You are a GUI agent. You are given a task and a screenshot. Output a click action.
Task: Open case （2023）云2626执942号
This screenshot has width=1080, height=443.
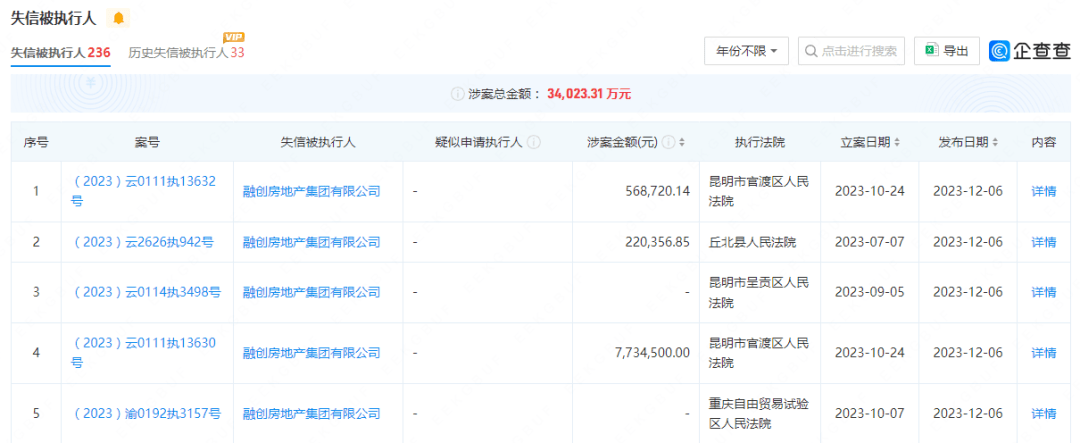144,242
